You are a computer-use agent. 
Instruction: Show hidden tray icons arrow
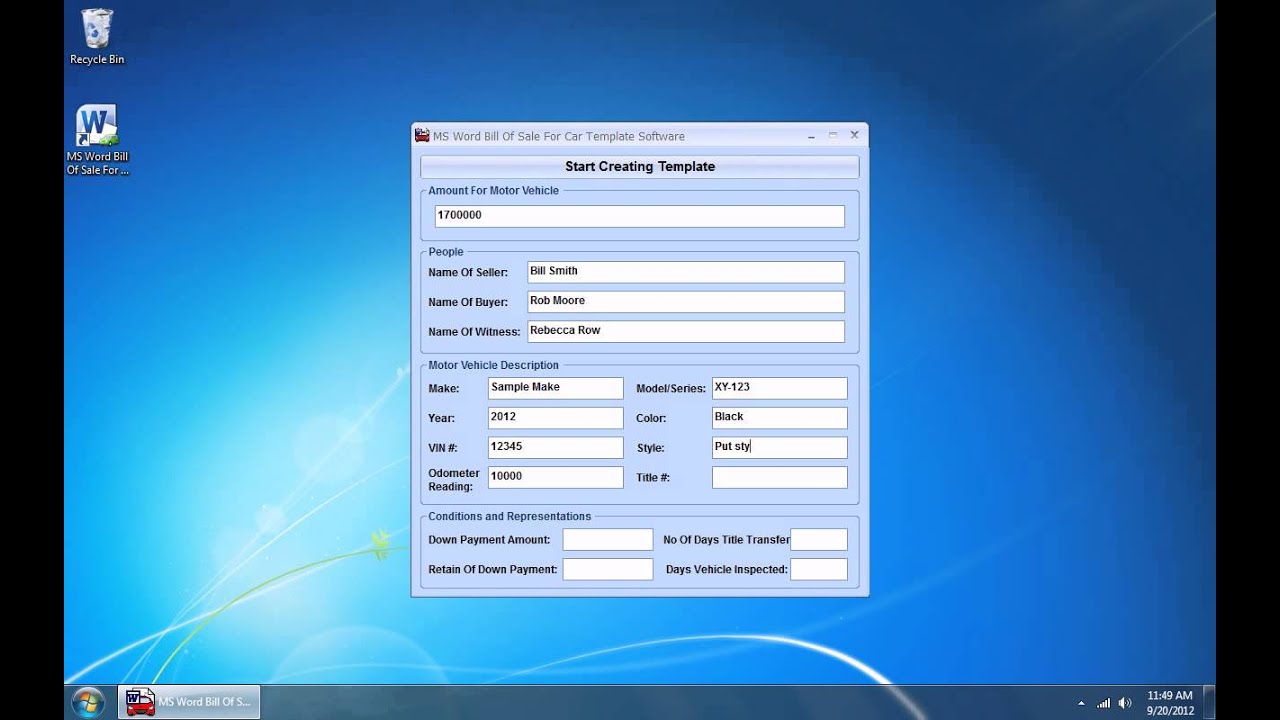click(1081, 703)
